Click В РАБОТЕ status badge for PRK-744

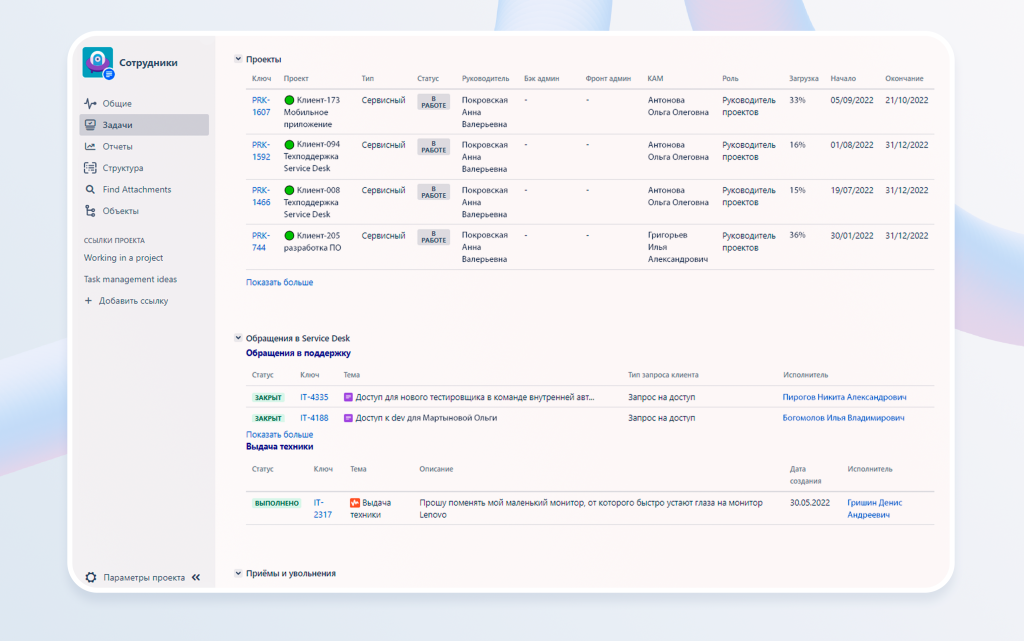[x=434, y=237]
